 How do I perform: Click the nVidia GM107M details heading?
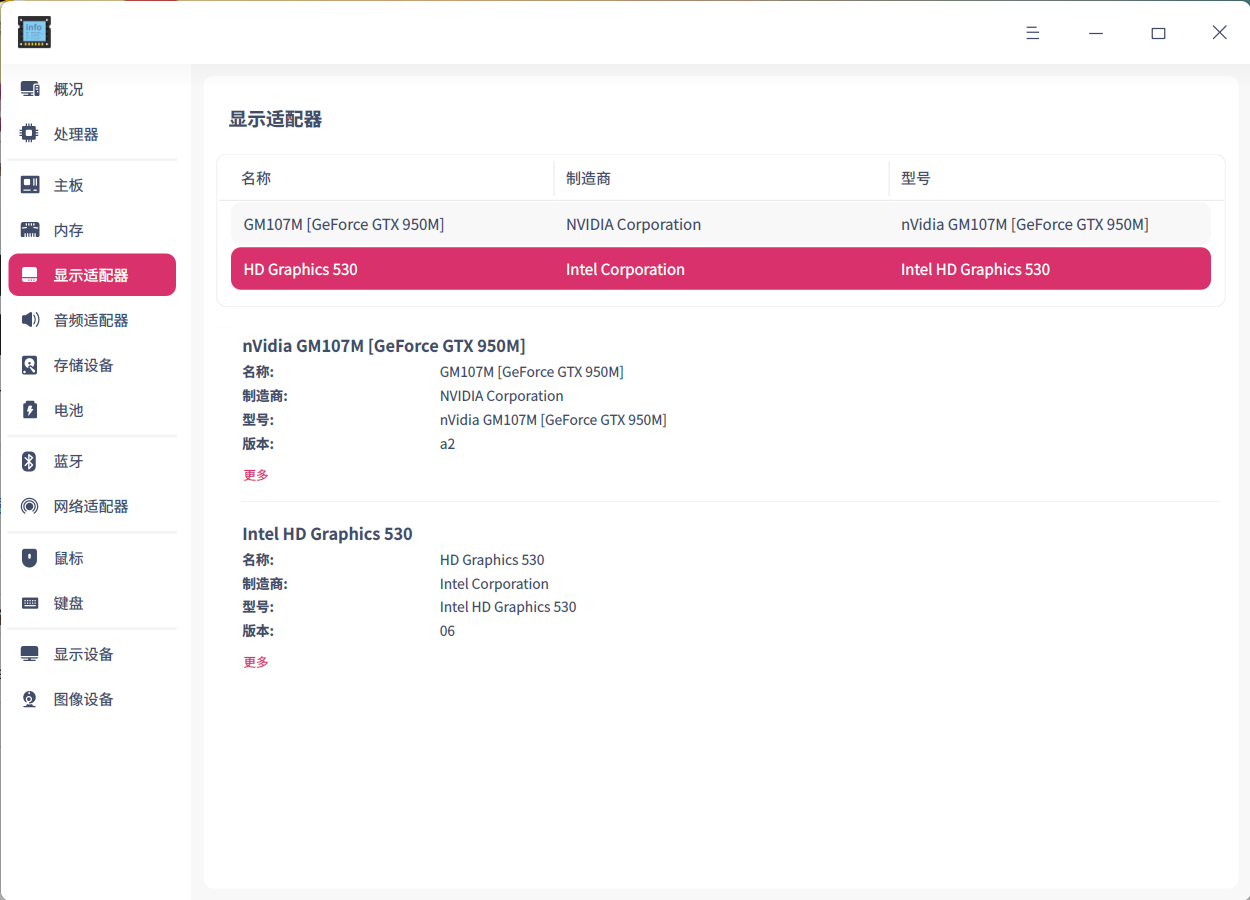[x=384, y=346]
